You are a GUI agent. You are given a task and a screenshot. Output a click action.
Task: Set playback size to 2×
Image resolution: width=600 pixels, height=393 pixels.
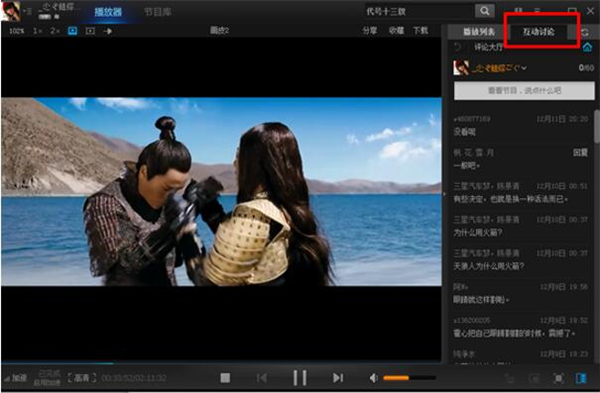55,31
